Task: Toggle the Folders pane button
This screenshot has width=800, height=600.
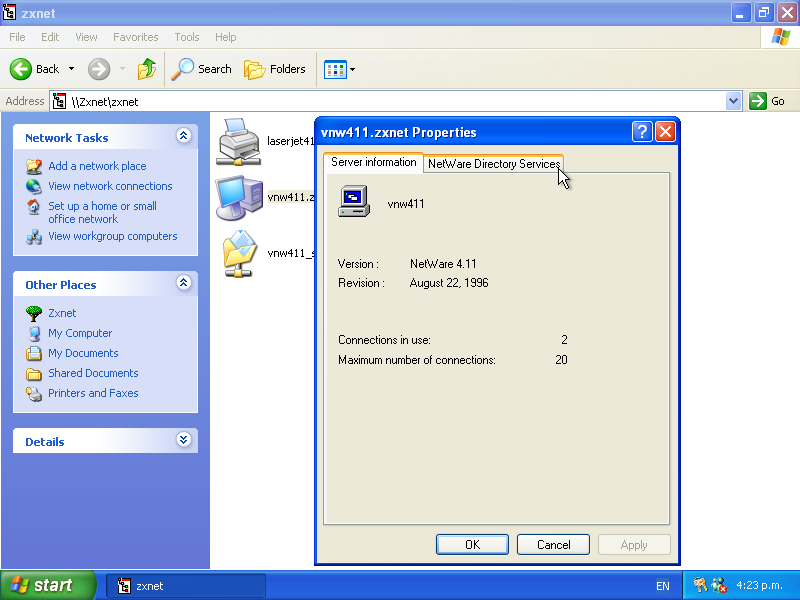Action: click(275, 69)
